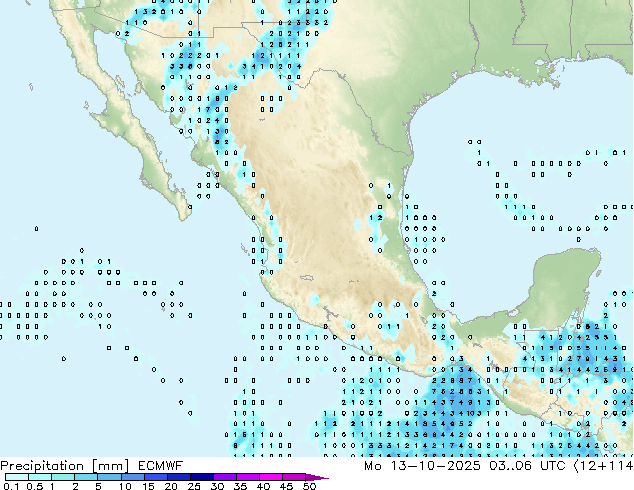
Task: Click the '10' legend value label
Action: 125,486
